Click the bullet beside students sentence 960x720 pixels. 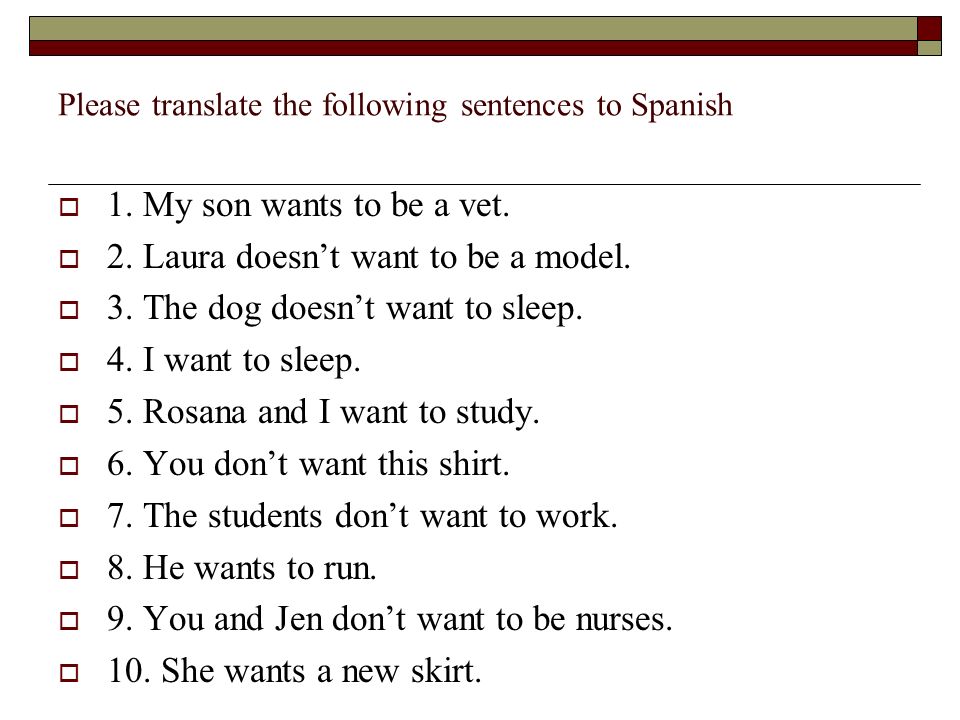click(x=69, y=518)
